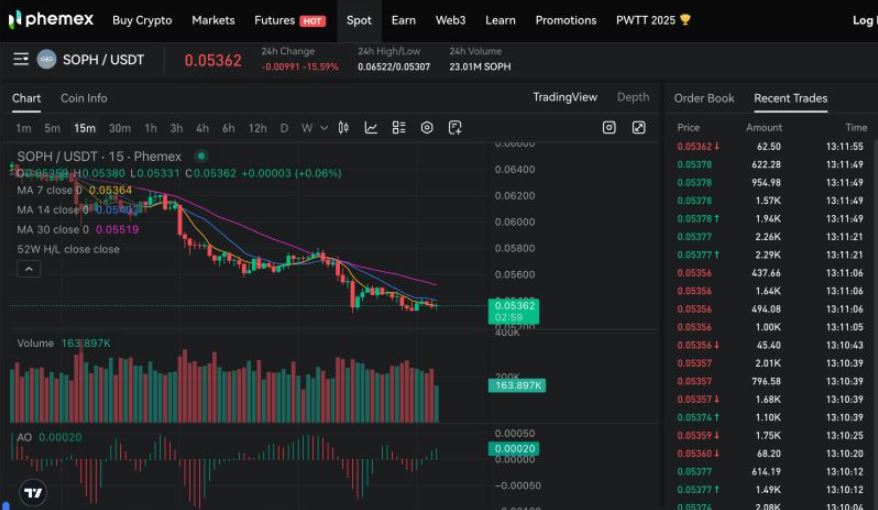
Task: Open the Learn menu
Action: point(501,20)
